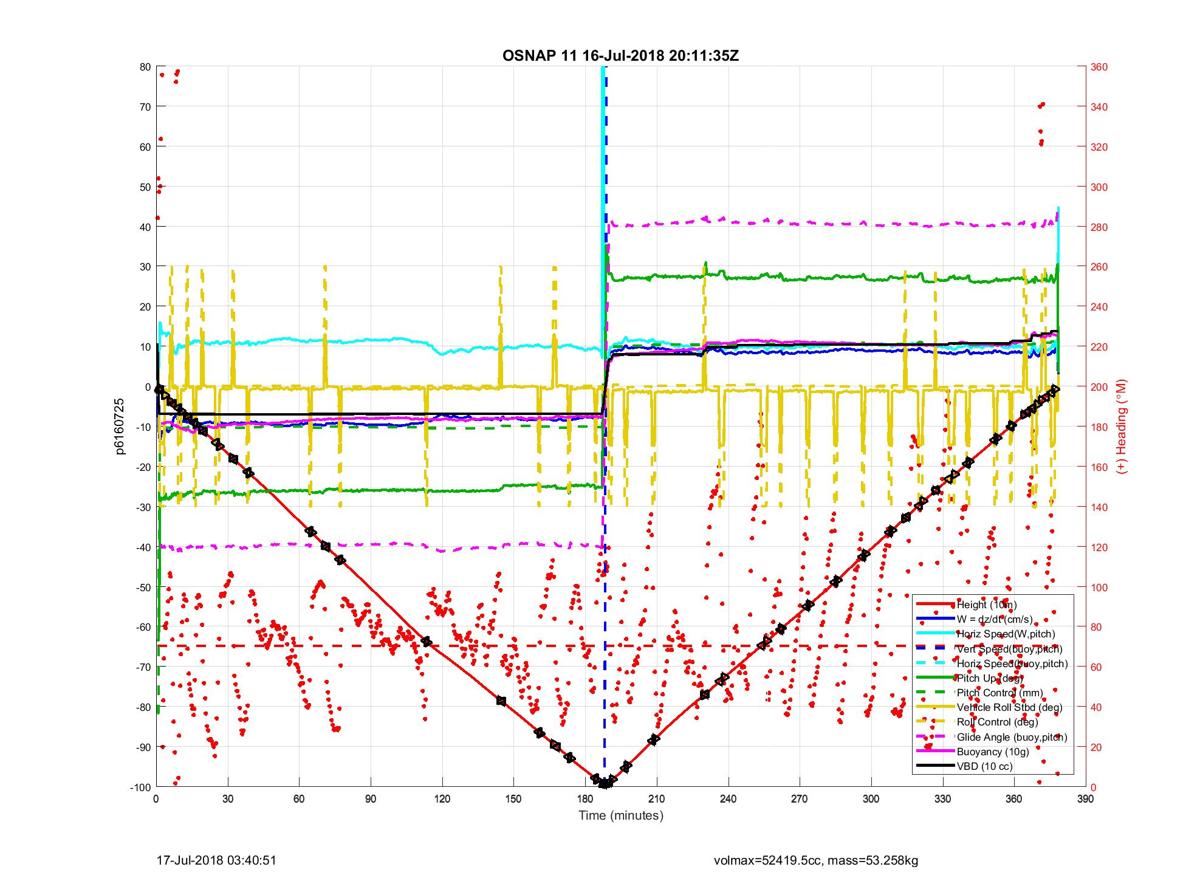Click the "volmax=52419.5cc, mass=53.258kg" footer text
The height and width of the screenshot is (885, 1200).
coord(816,859)
